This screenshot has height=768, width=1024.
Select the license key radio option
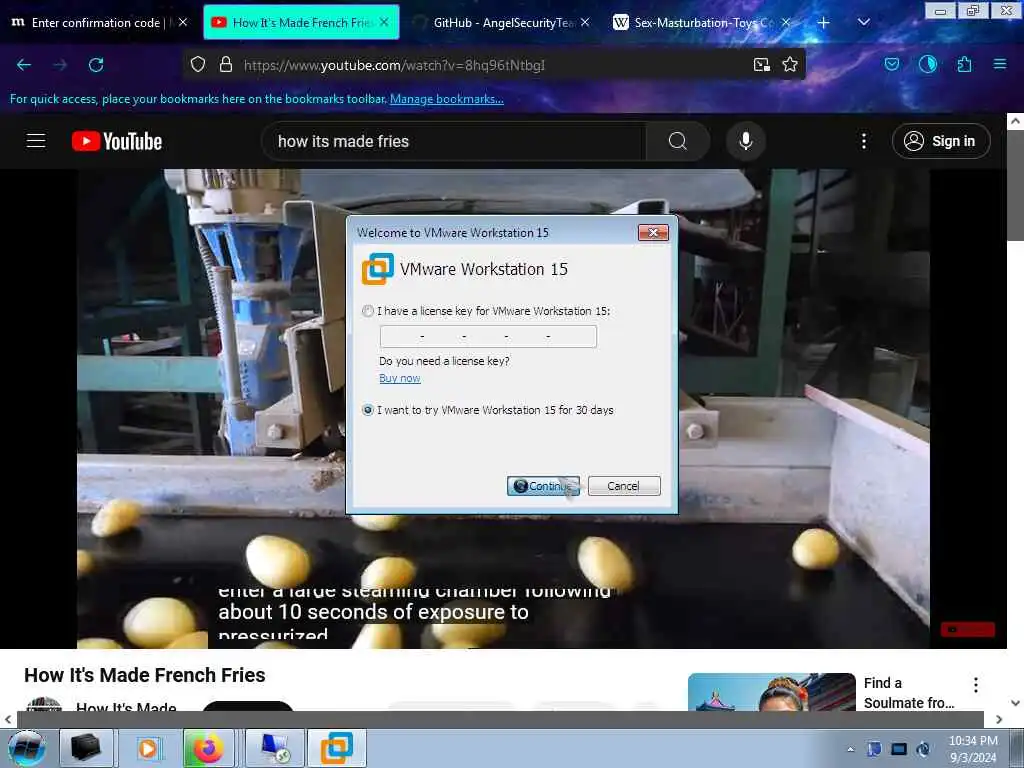[x=368, y=311]
